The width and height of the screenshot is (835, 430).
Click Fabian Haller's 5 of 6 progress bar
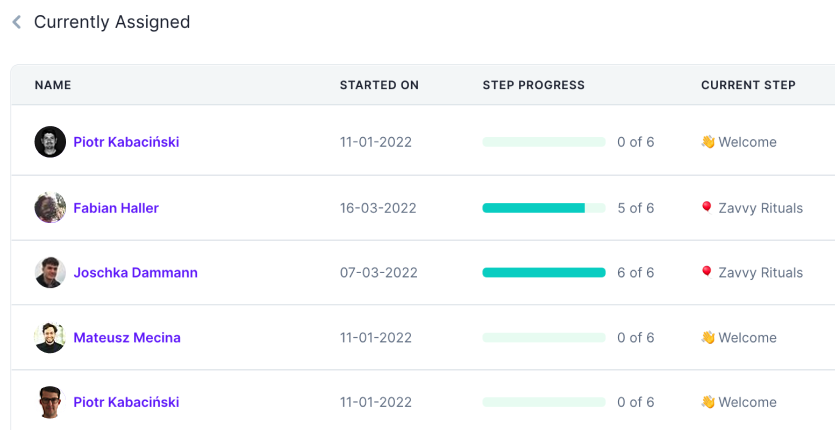[x=543, y=208]
